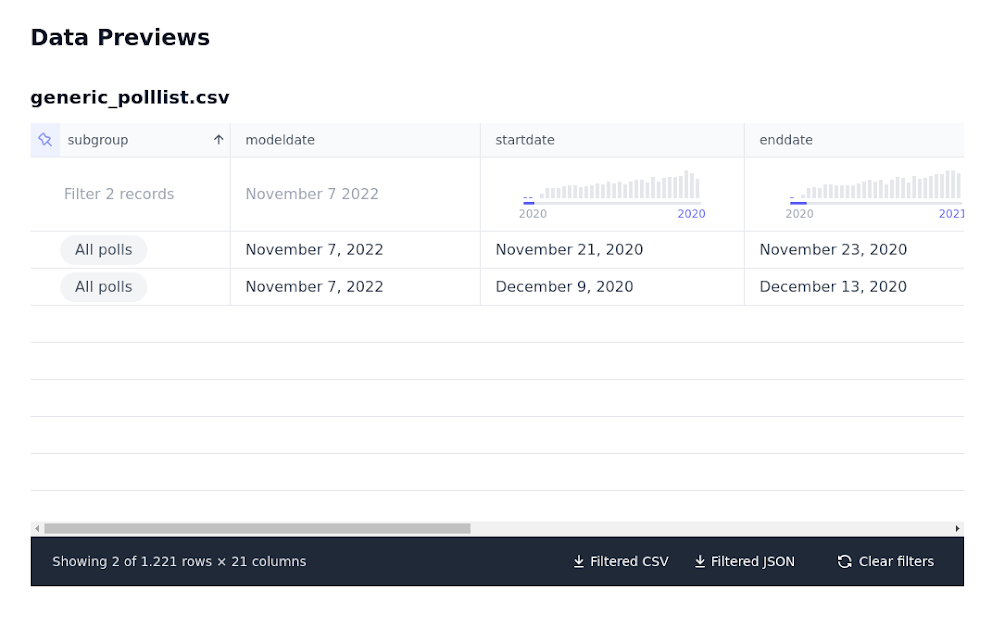Click the enddate histogram range slider
Screen dimensions: 992x617
point(876,203)
